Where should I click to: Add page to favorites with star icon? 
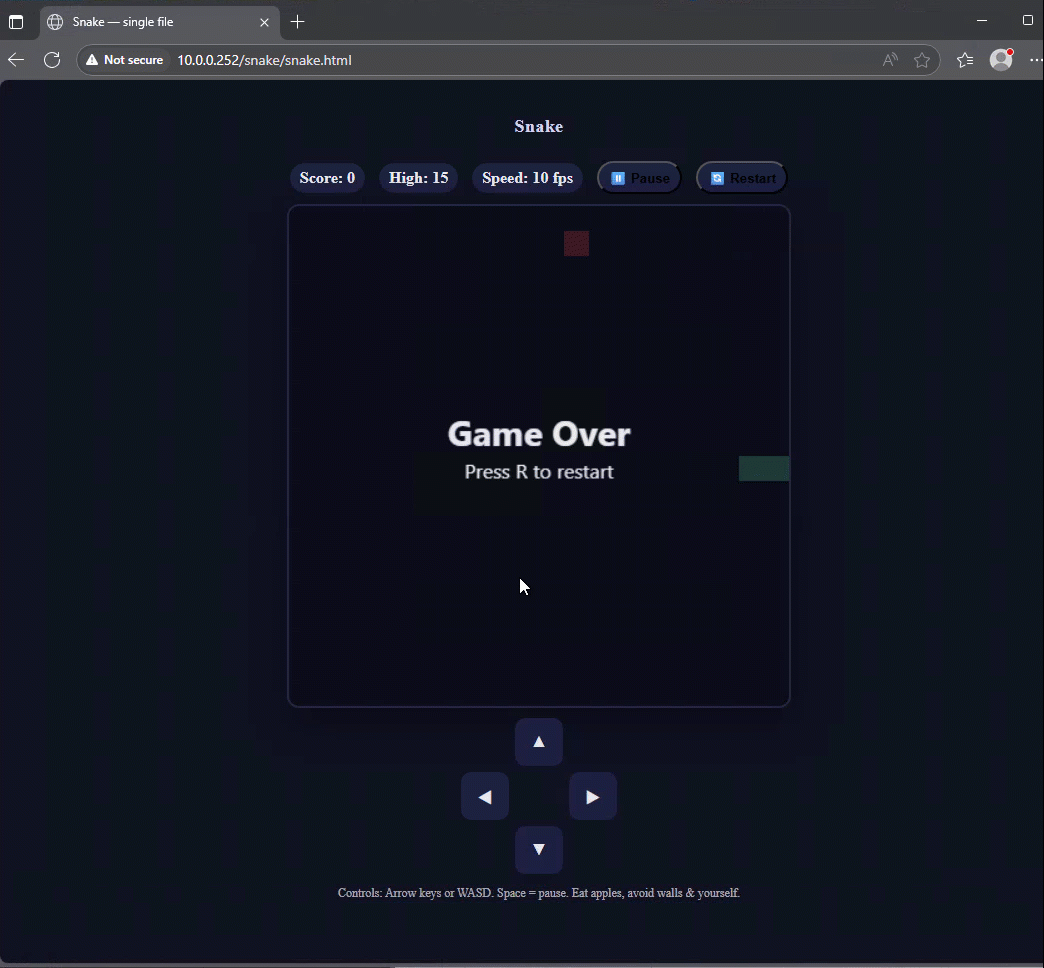tap(922, 60)
